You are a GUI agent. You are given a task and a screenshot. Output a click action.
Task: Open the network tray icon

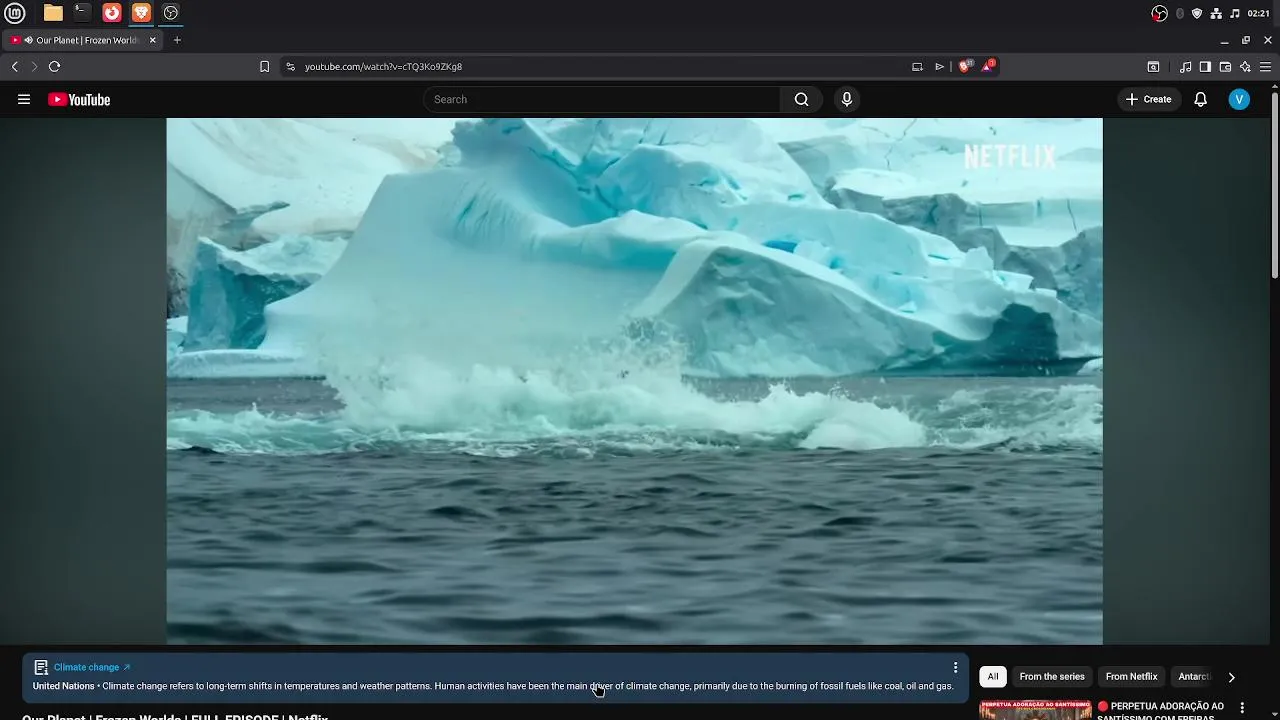pyautogui.click(x=1216, y=13)
